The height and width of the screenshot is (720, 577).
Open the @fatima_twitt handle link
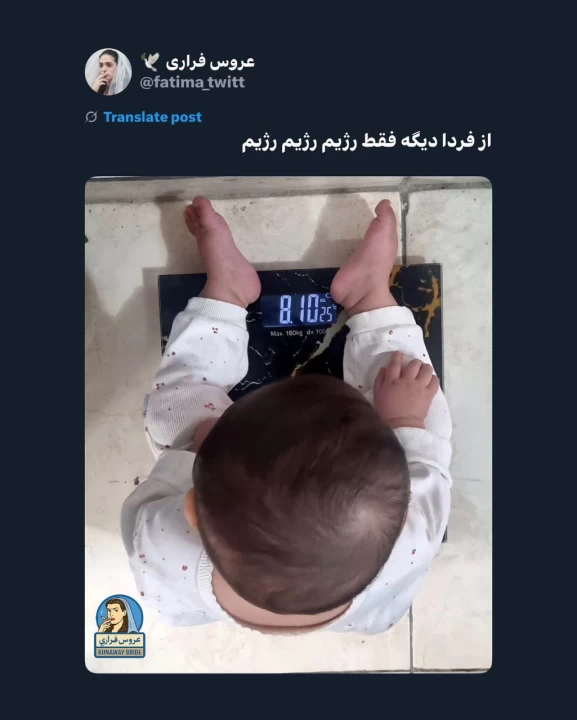click(192, 83)
